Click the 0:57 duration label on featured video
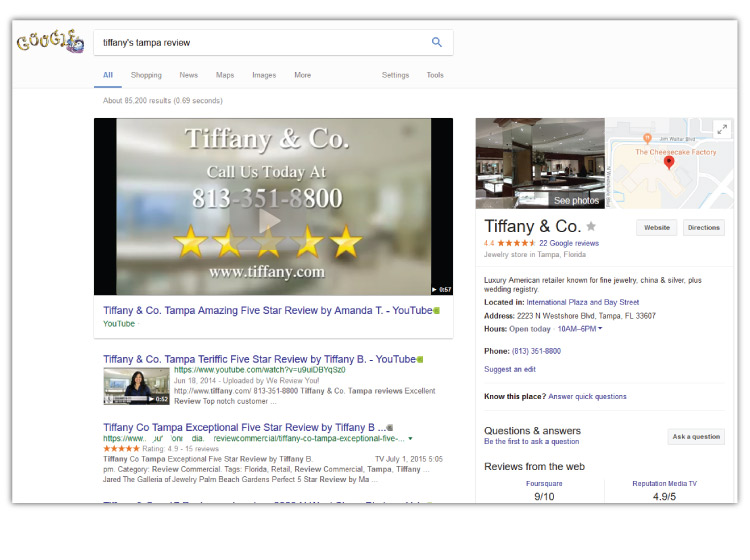750x560 pixels. click(x=441, y=289)
